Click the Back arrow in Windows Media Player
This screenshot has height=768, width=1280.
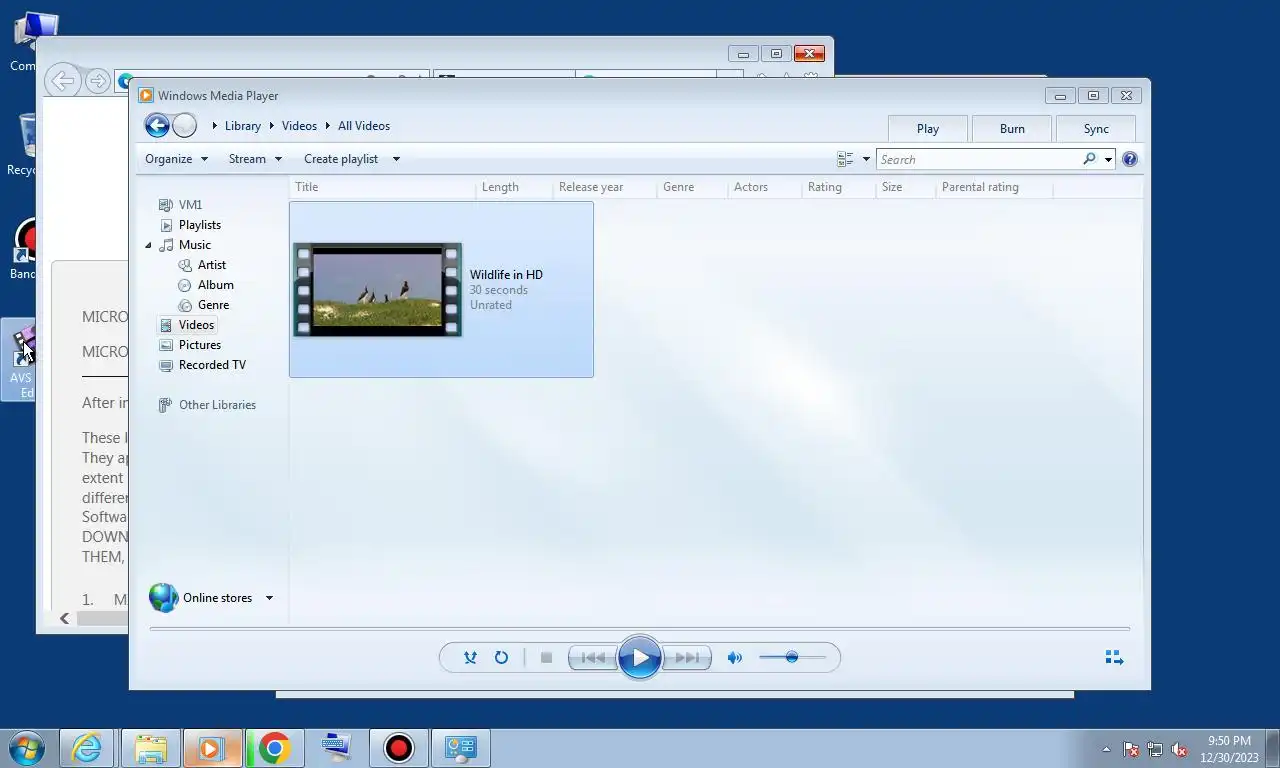[x=157, y=125]
